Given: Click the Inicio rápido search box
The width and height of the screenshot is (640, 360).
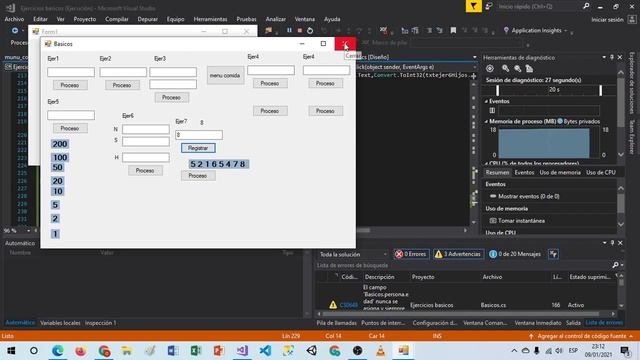Looking at the screenshot, I should click(539, 6).
